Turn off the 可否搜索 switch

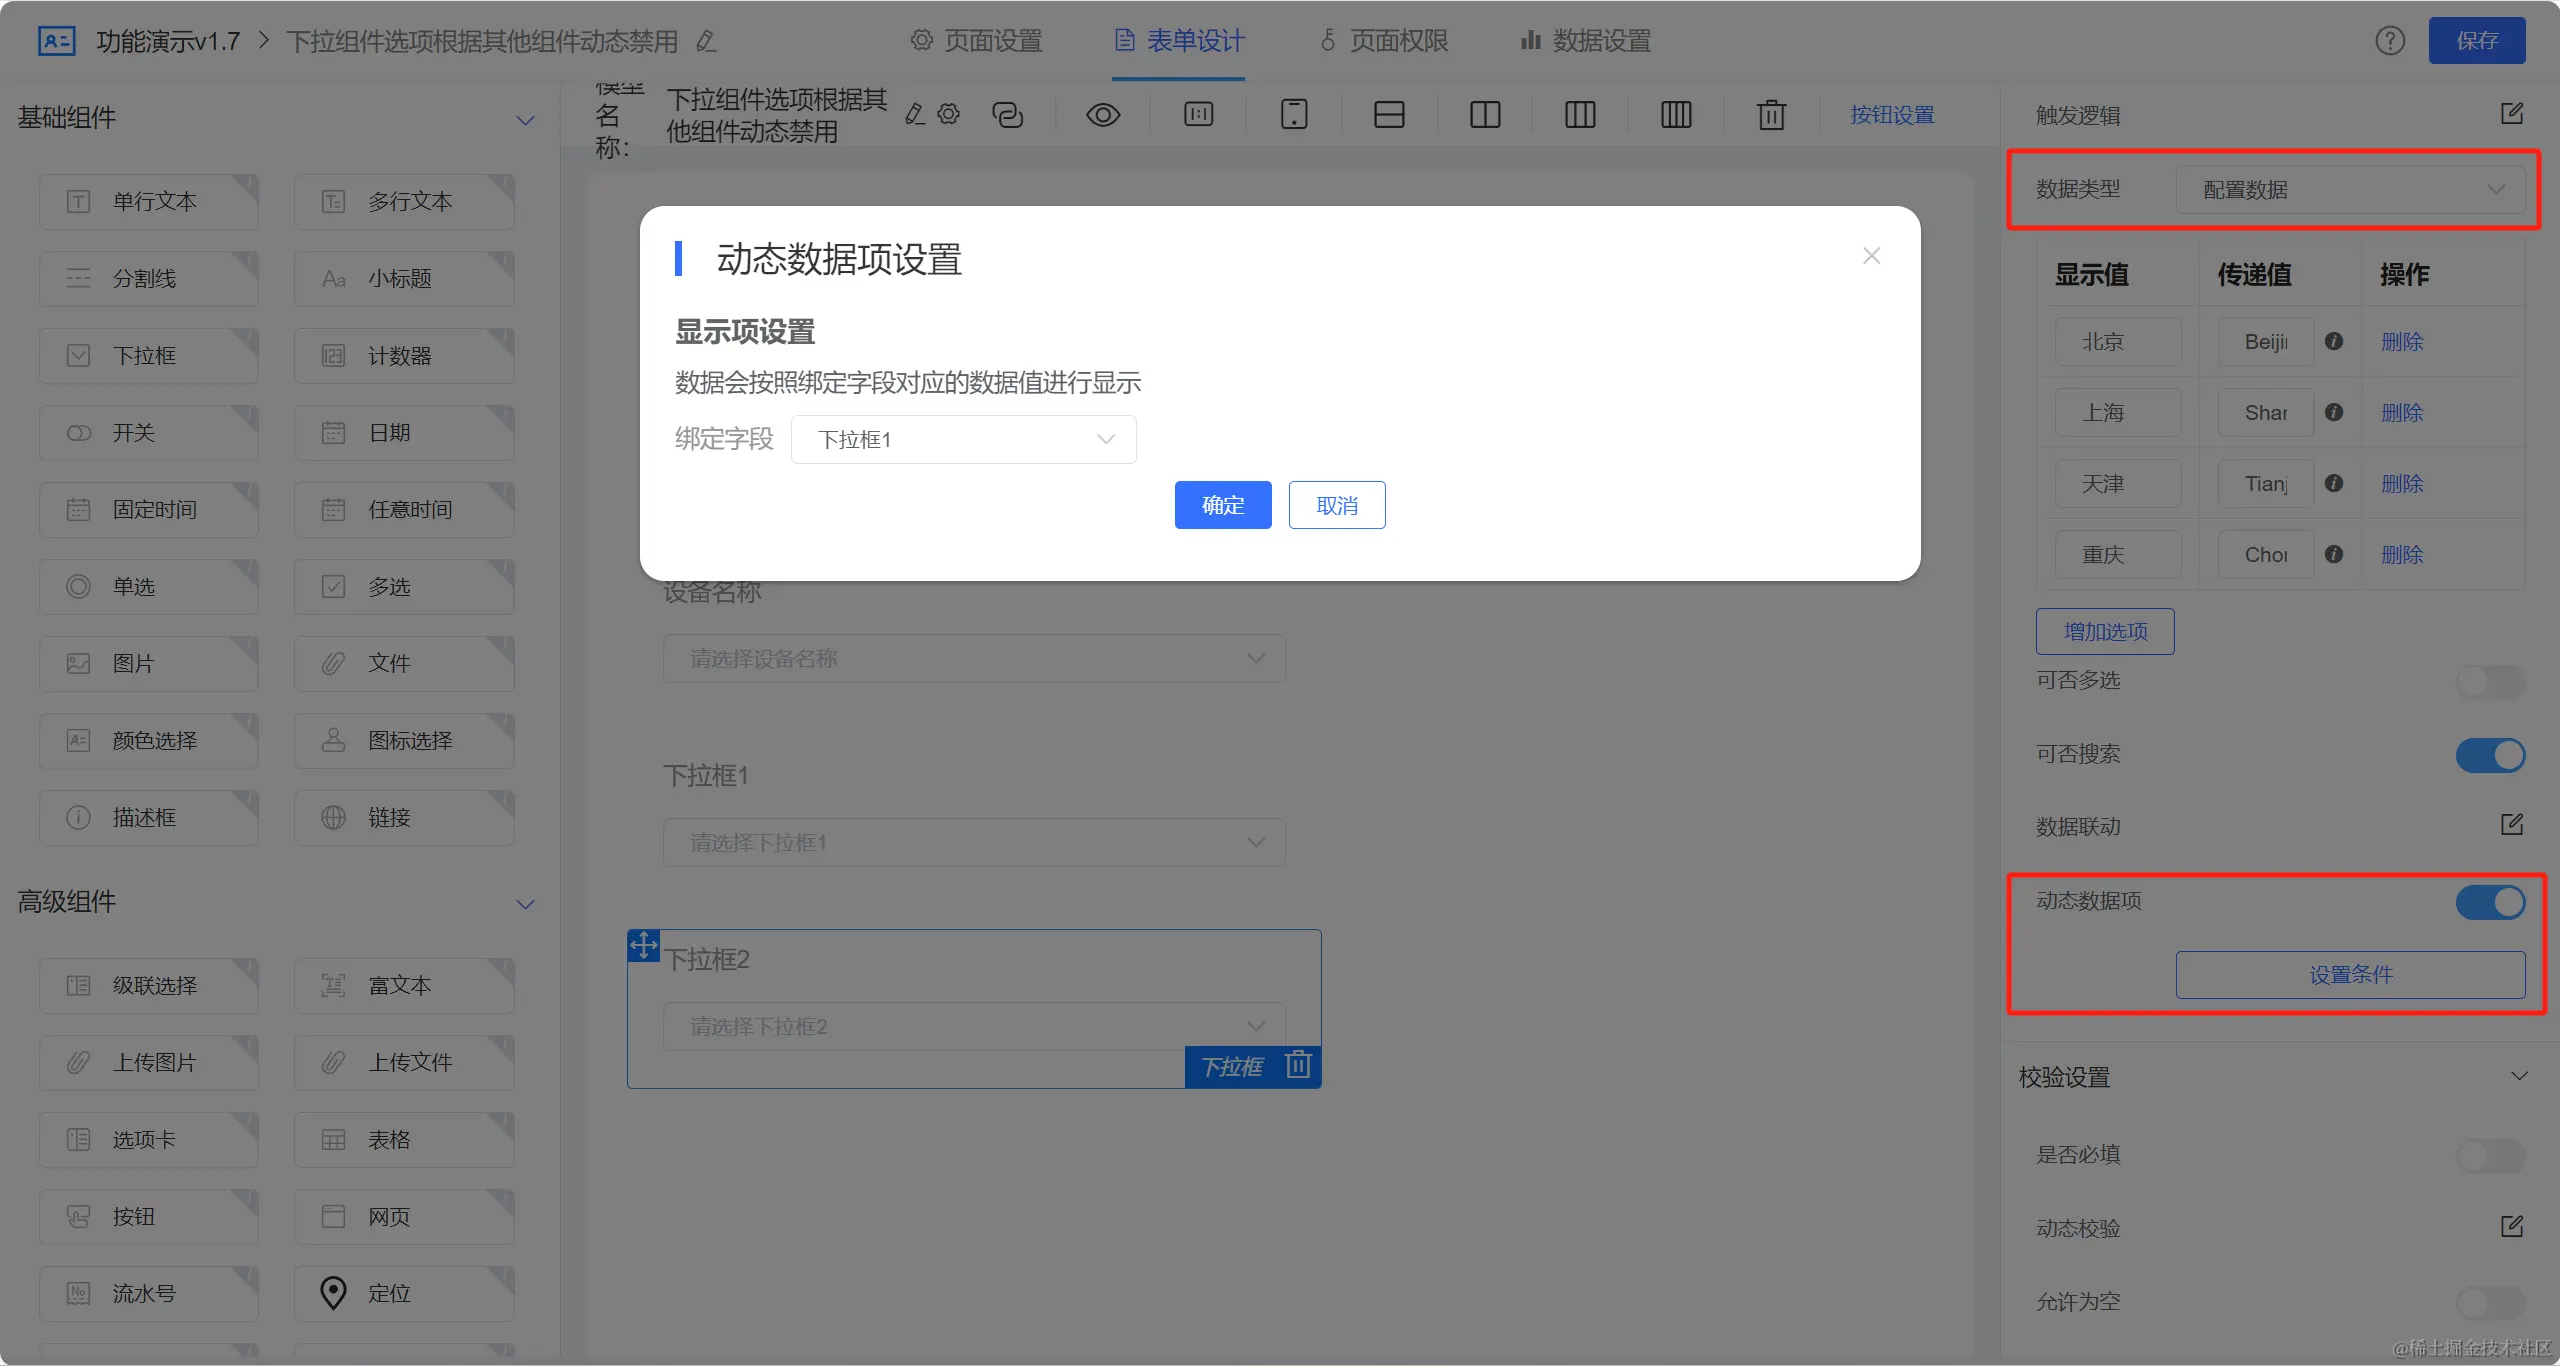point(2490,755)
